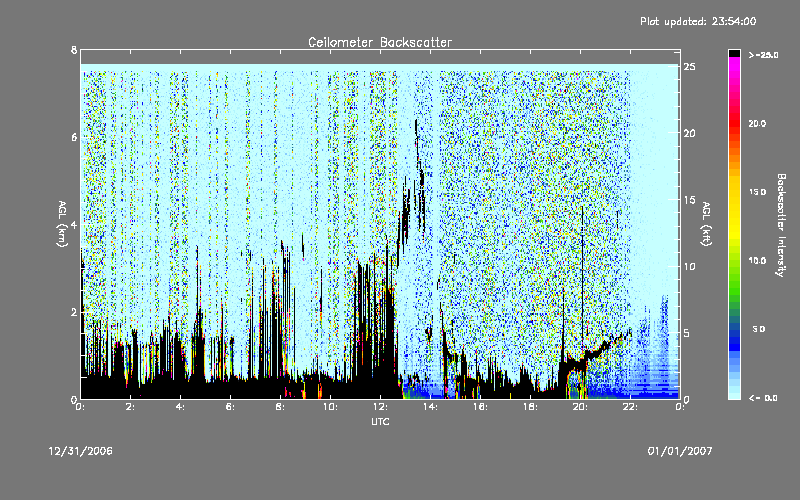The image size is (800, 500).
Task: Click the '>=25.0' colorbar label
Action: pyautogui.click(x=763, y=55)
